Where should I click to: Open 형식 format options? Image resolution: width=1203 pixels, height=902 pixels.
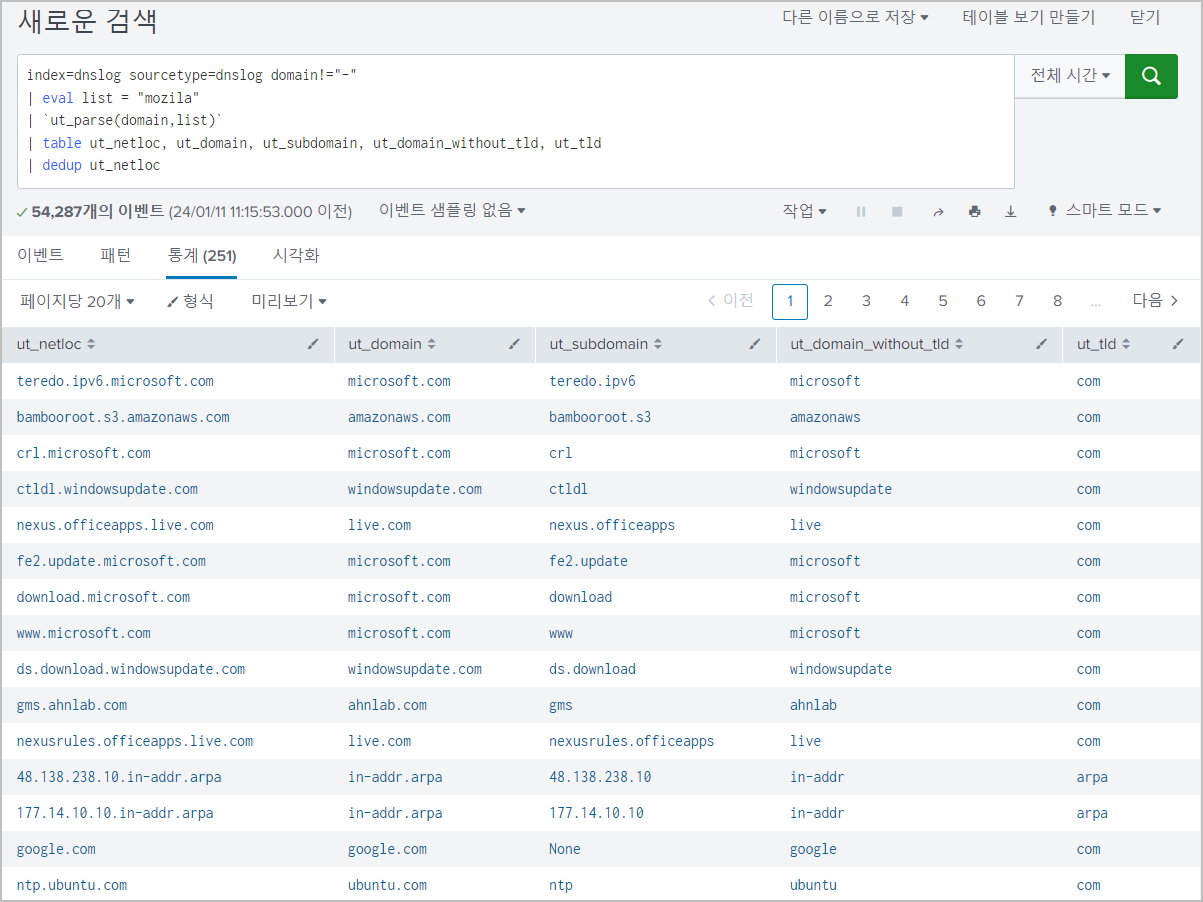[x=190, y=301]
